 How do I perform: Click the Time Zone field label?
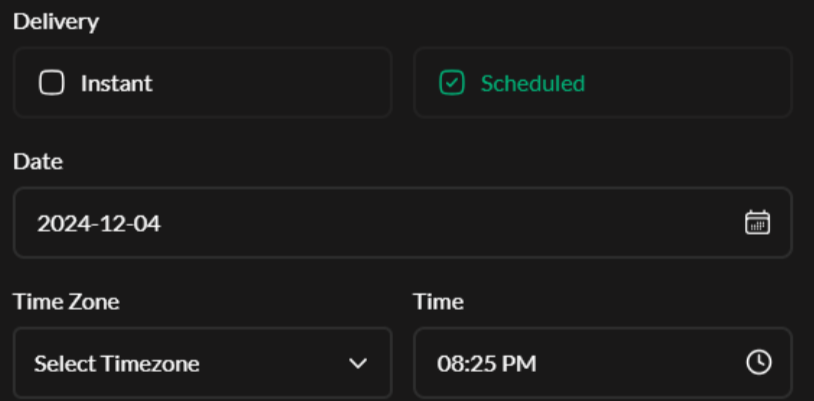[66, 301]
